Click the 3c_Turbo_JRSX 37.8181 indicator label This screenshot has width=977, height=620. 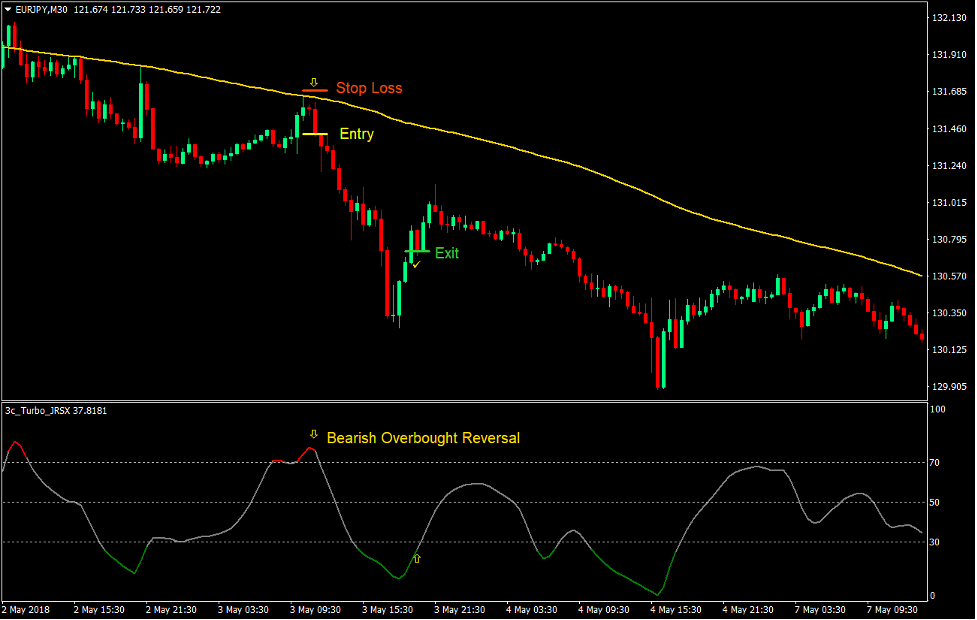click(x=55, y=409)
